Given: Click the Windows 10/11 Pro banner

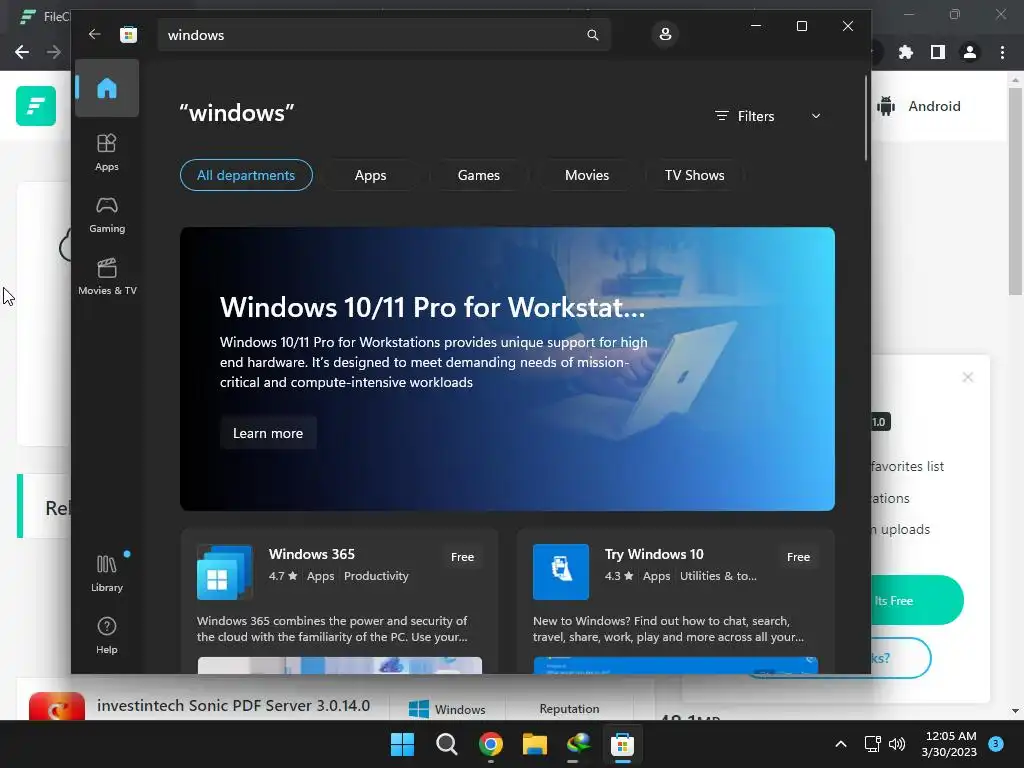Looking at the screenshot, I should tap(507, 369).
